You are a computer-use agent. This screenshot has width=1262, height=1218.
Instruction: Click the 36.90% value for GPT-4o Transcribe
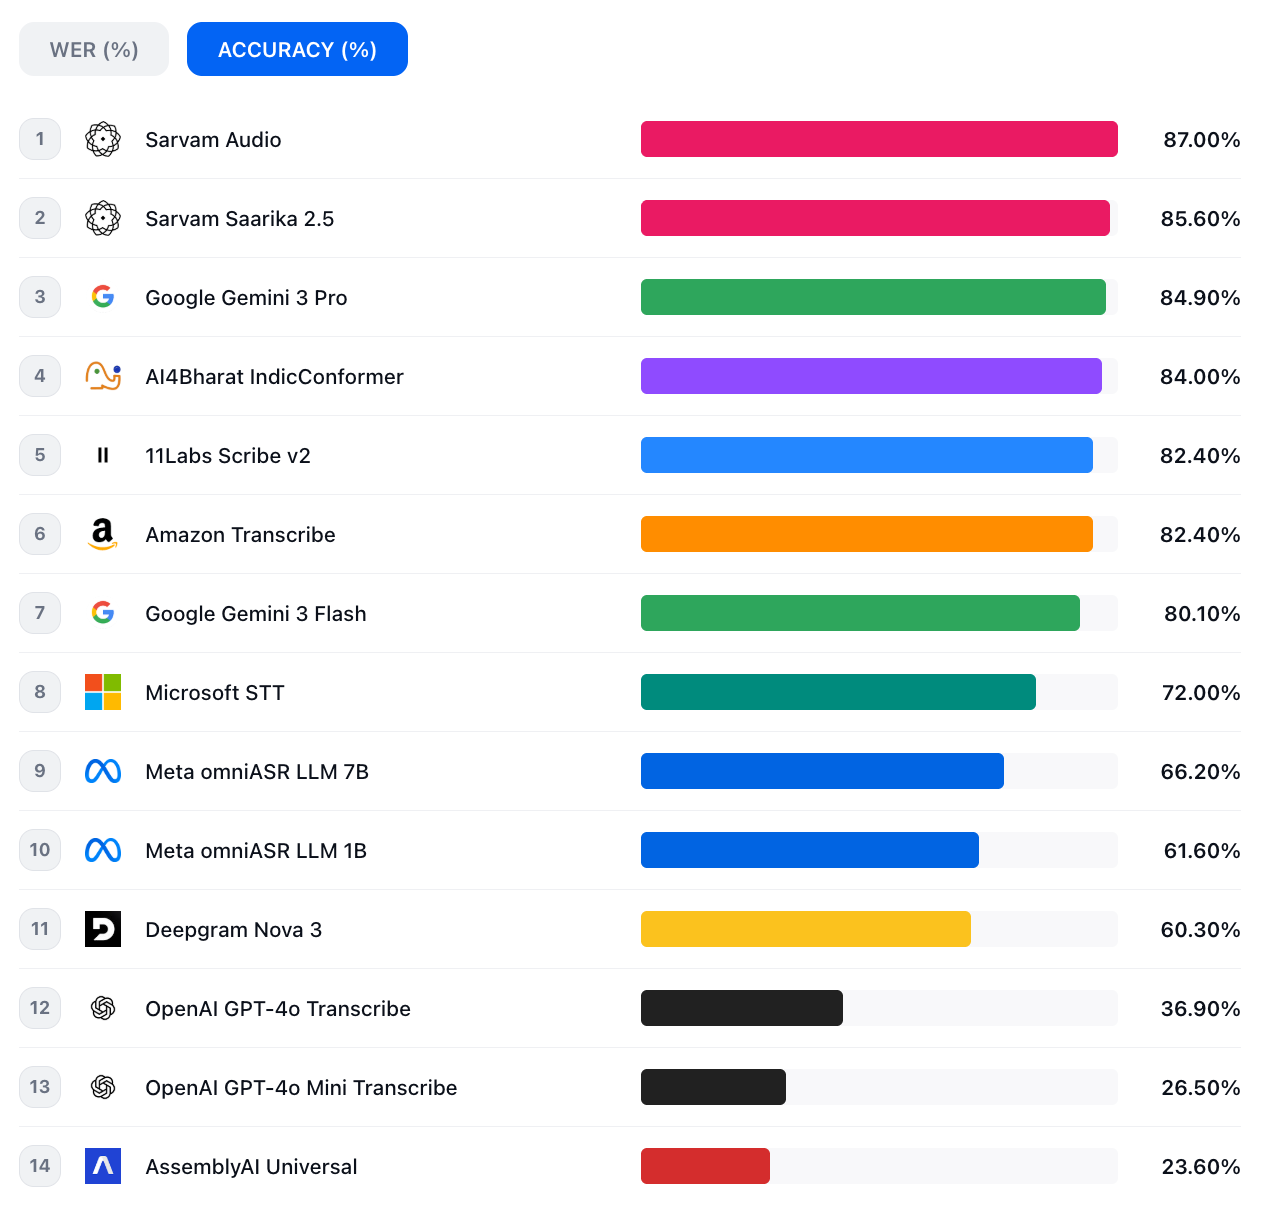[1199, 1009]
